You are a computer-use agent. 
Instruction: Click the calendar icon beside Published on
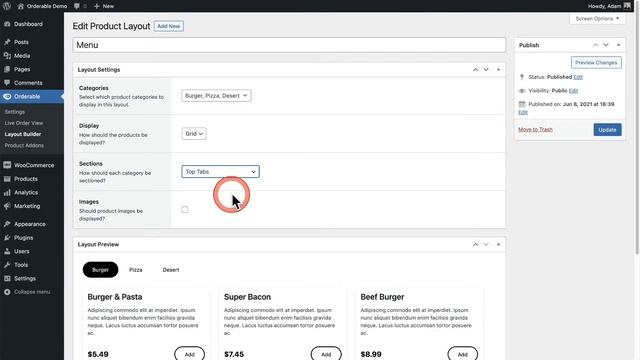pos(522,104)
